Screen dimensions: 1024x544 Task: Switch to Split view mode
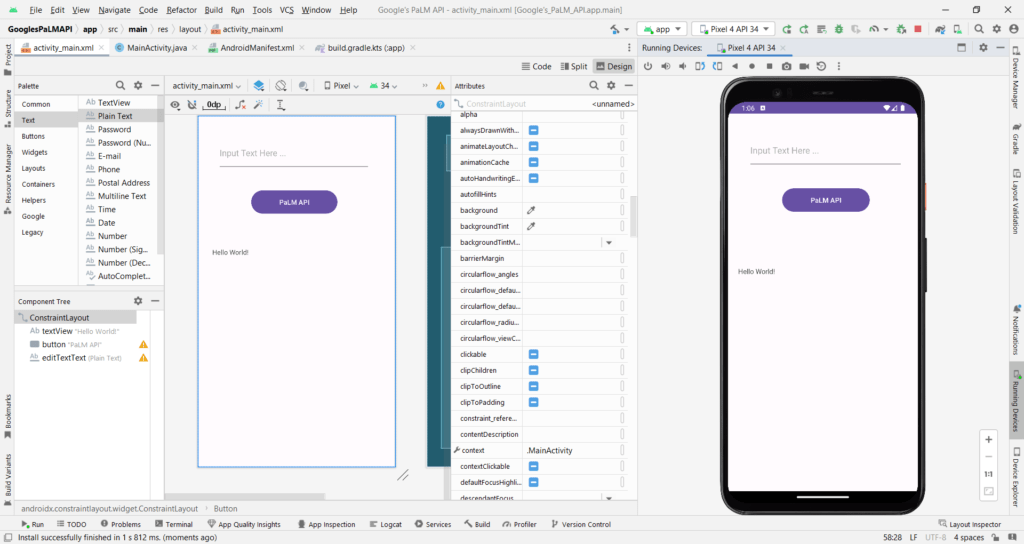point(574,67)
